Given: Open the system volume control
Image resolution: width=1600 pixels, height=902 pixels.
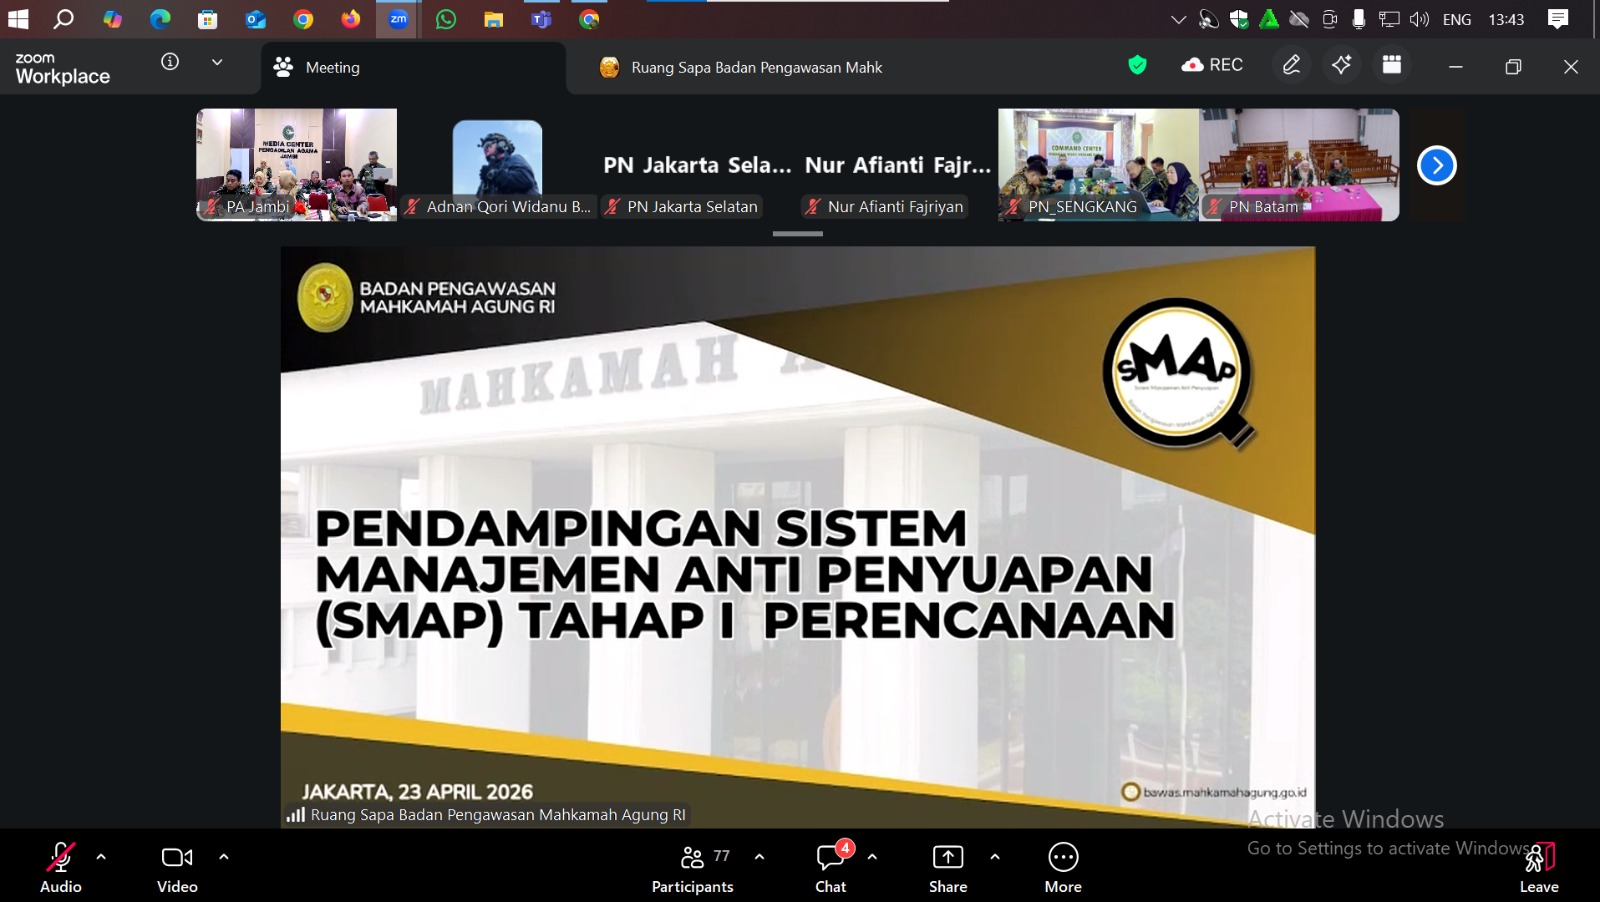Looking at the screenshot, I should 1419,19.
